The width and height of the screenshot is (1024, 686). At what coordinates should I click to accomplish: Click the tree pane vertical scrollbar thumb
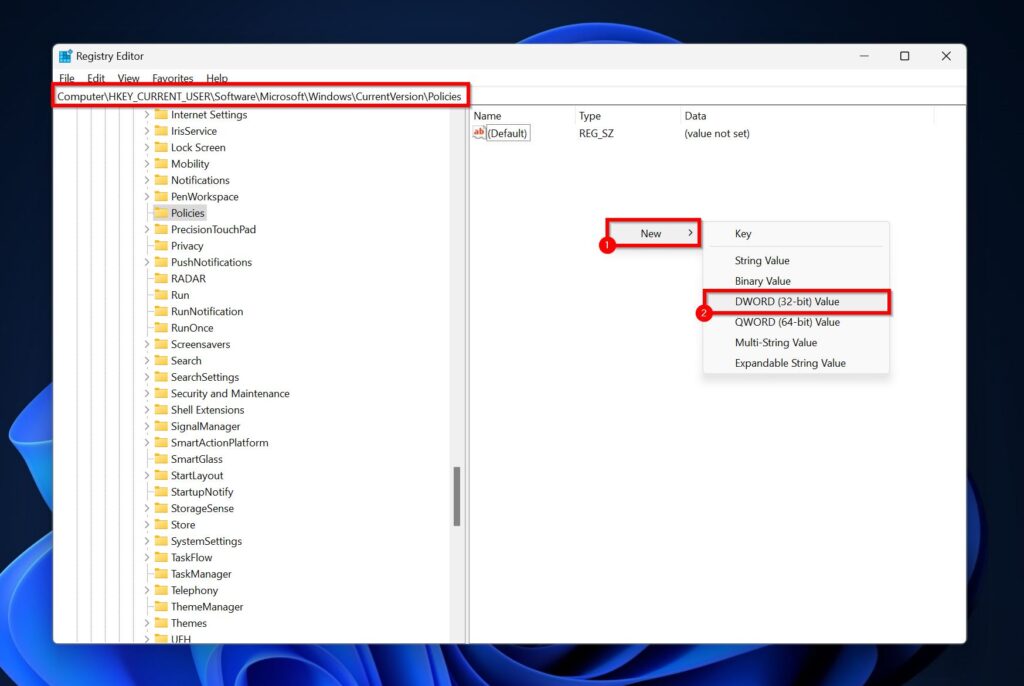457,496
